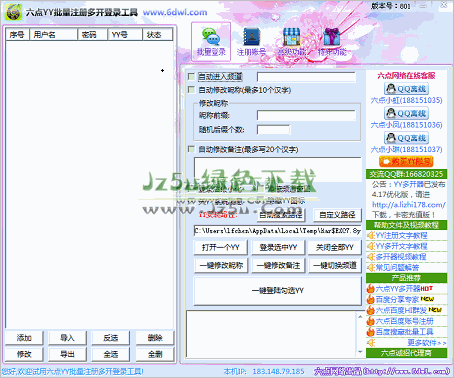Click the 导出 button
Image resolution: width=454 pixels, height=378 pixels.
tap(67, 354)
